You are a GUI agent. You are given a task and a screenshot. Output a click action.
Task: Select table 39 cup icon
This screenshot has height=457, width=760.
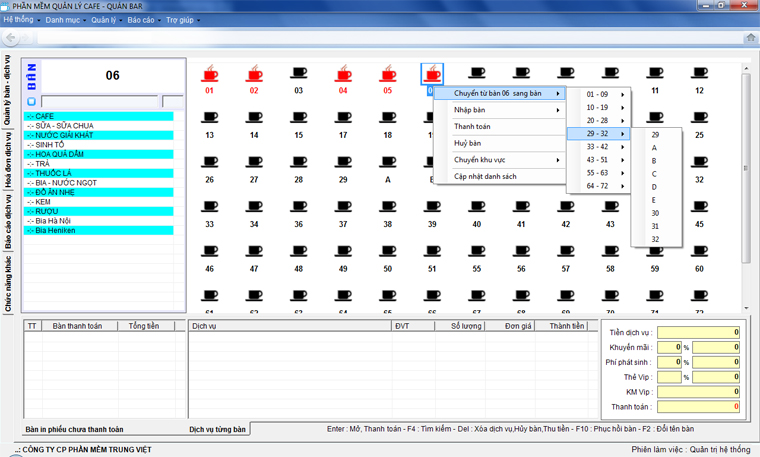432,207
